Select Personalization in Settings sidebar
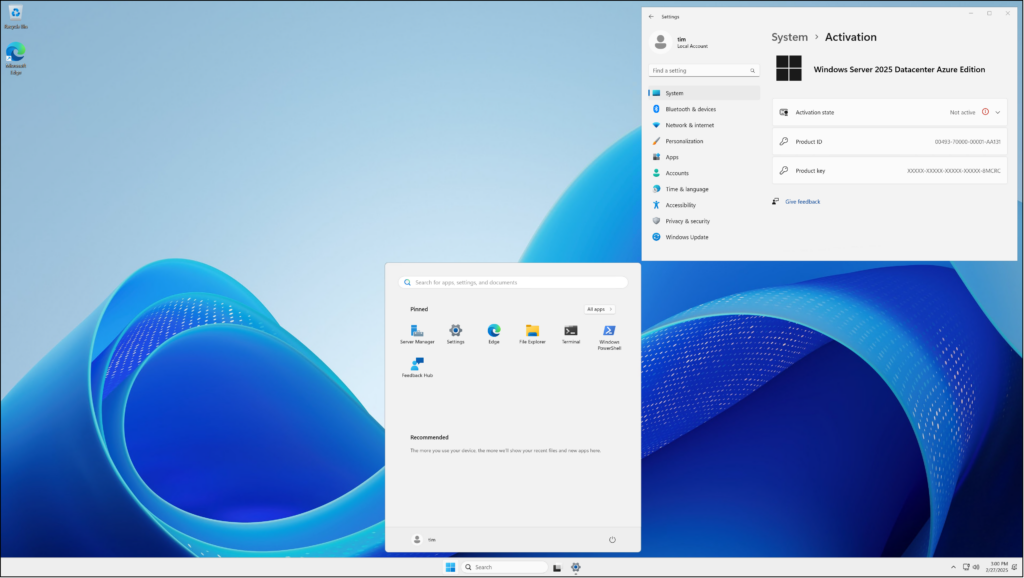The width and height of the screenshot is (1024, 578). pos(704,141)
